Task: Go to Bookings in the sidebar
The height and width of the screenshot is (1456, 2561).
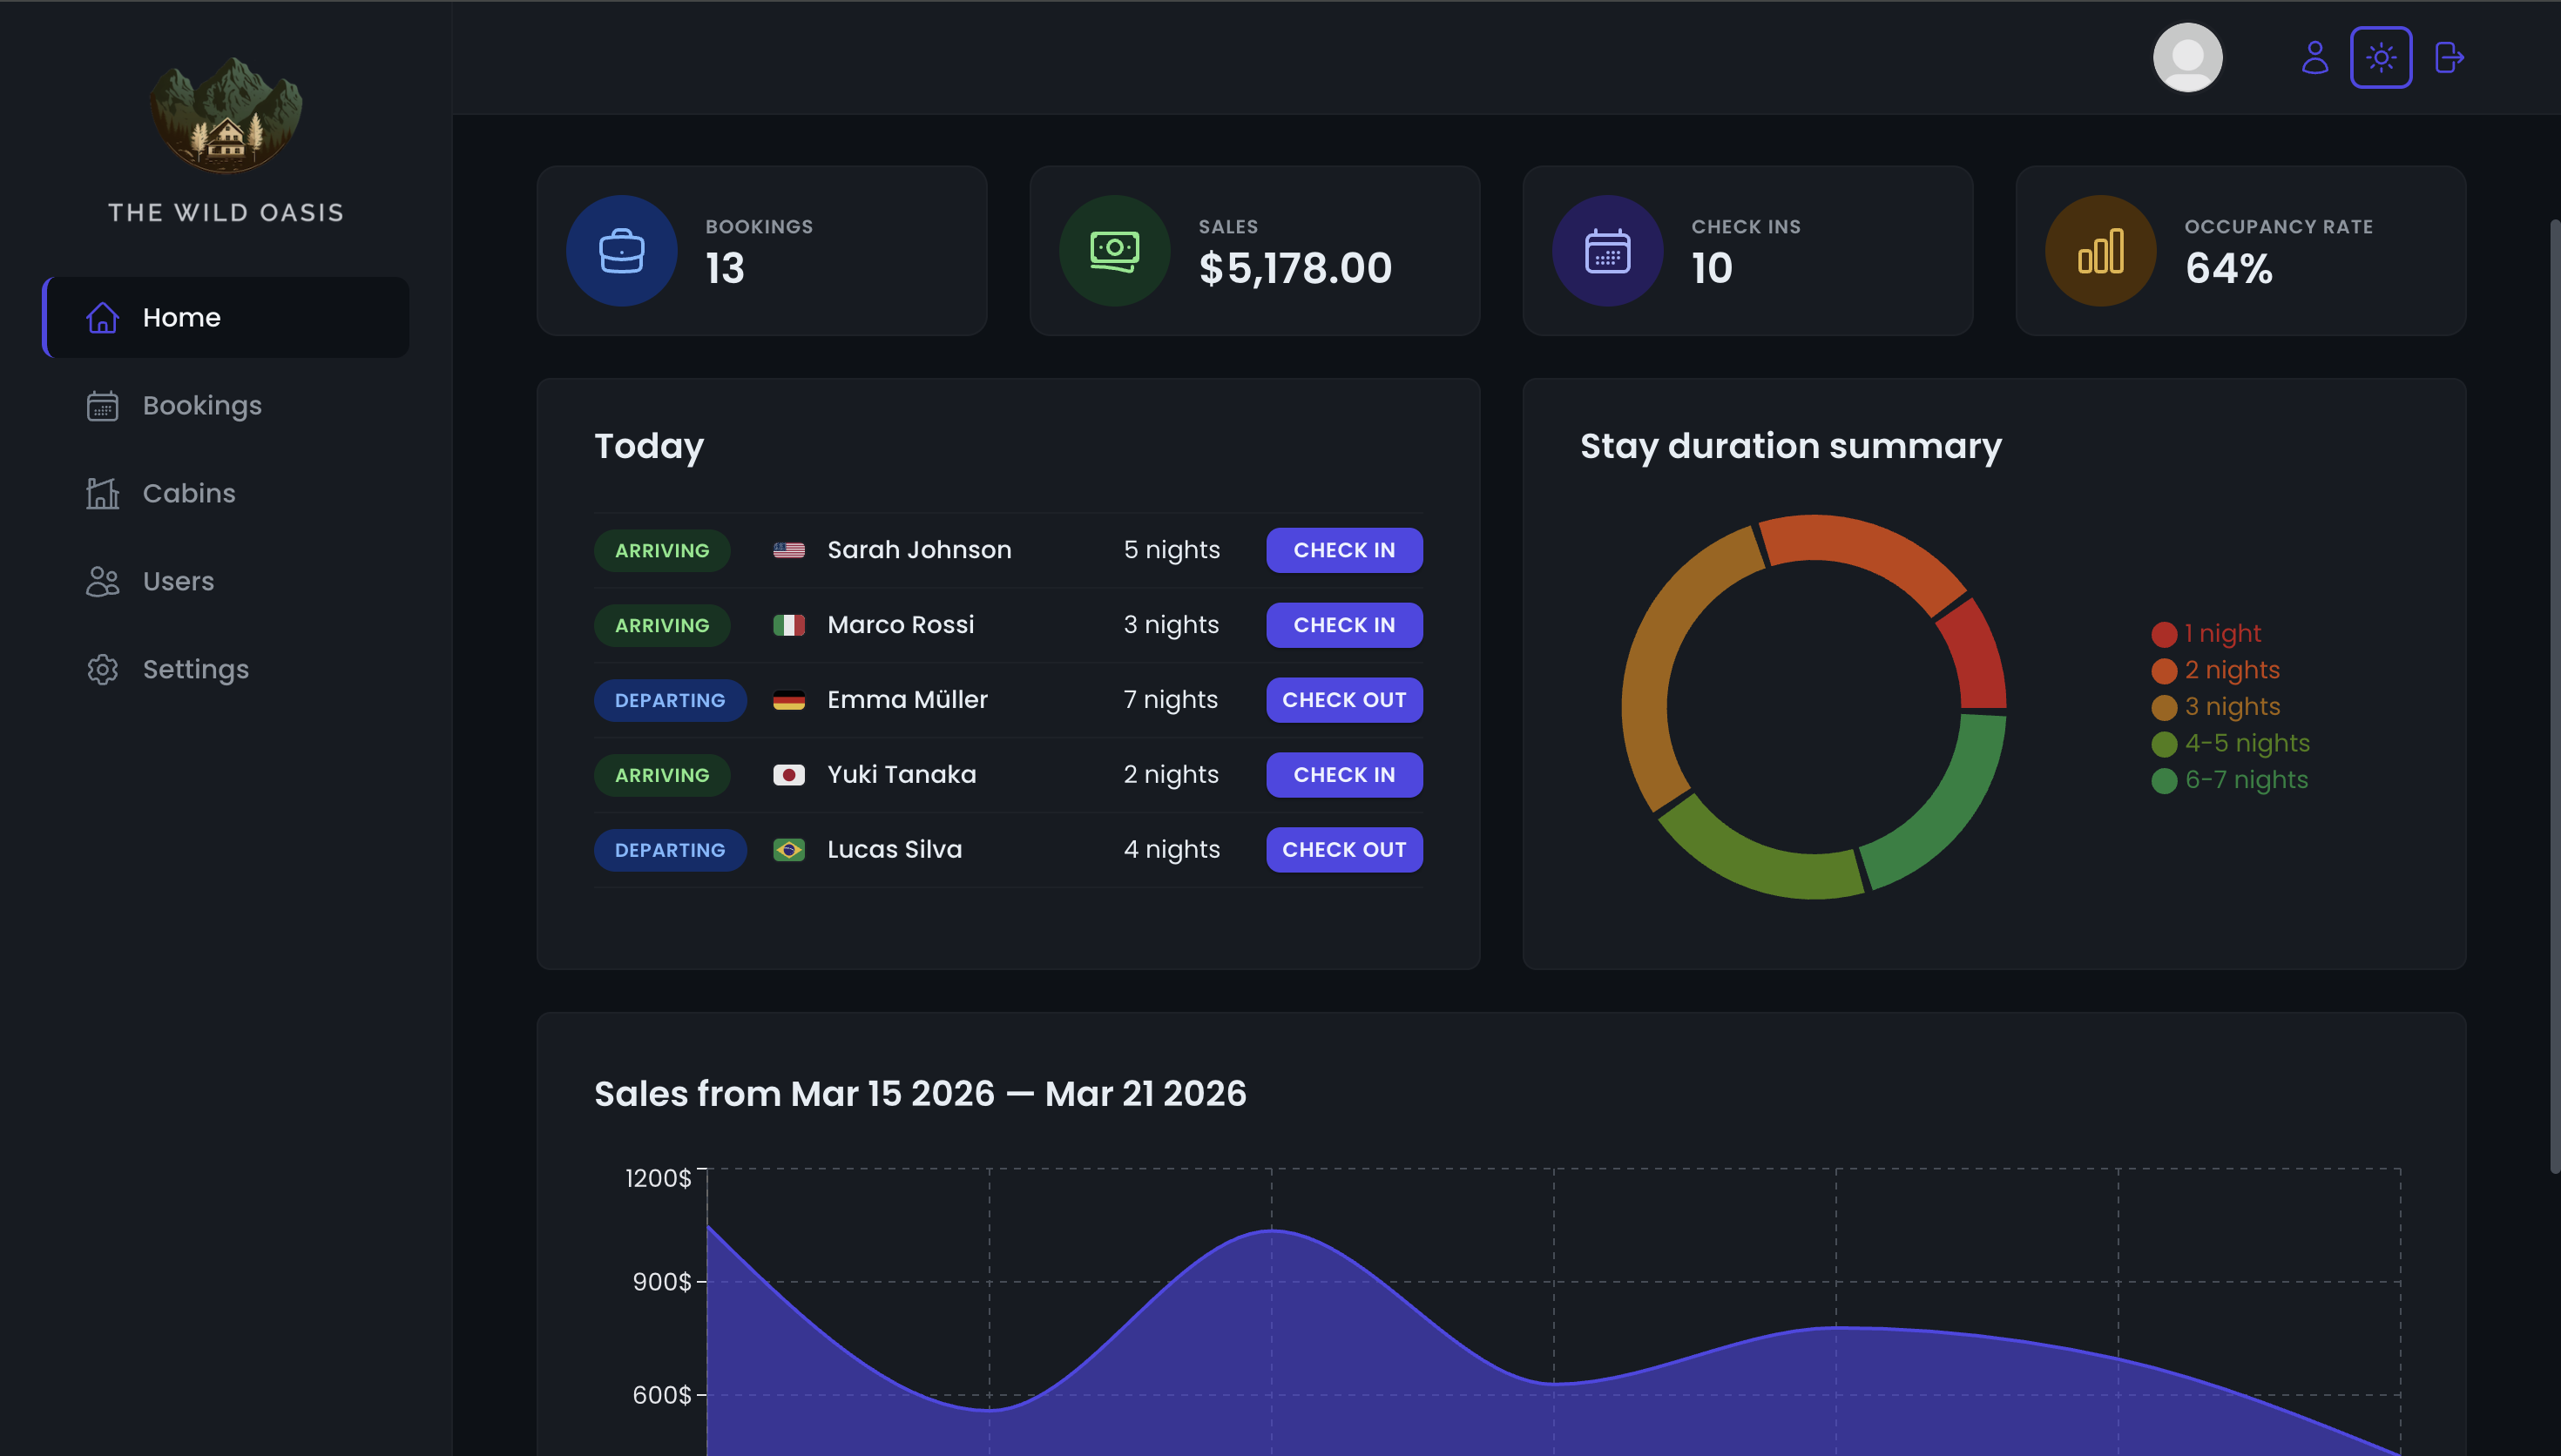Action: (x=201, y=405)
